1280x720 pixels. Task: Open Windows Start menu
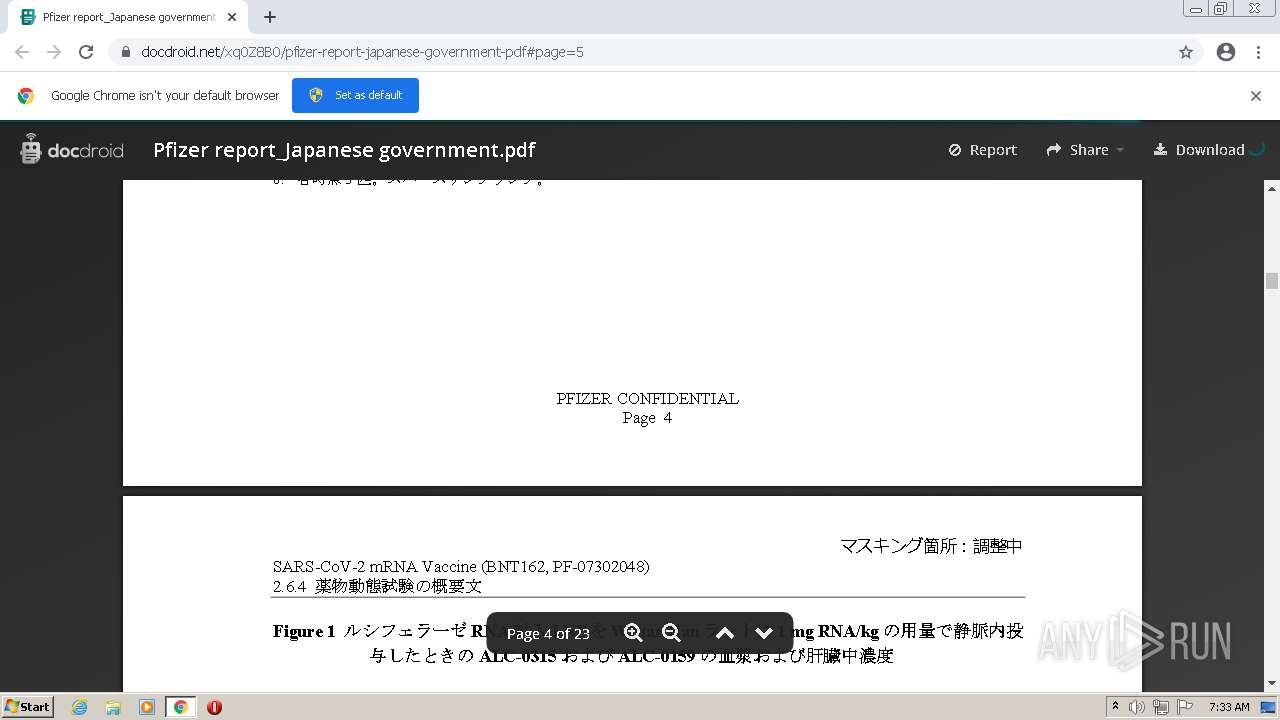point(27,706)
